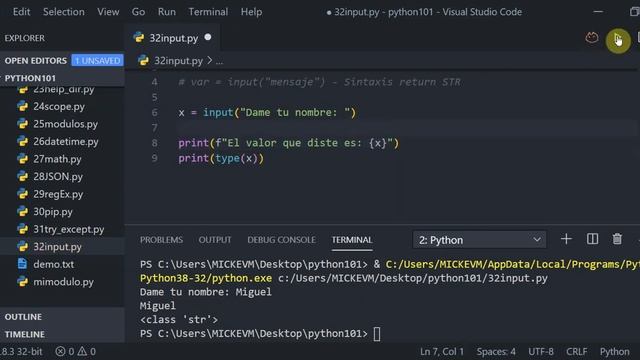The width and height of the screenshot is (640, 360).
Task: Open the Go menu
Action: [x=138, y=12]
